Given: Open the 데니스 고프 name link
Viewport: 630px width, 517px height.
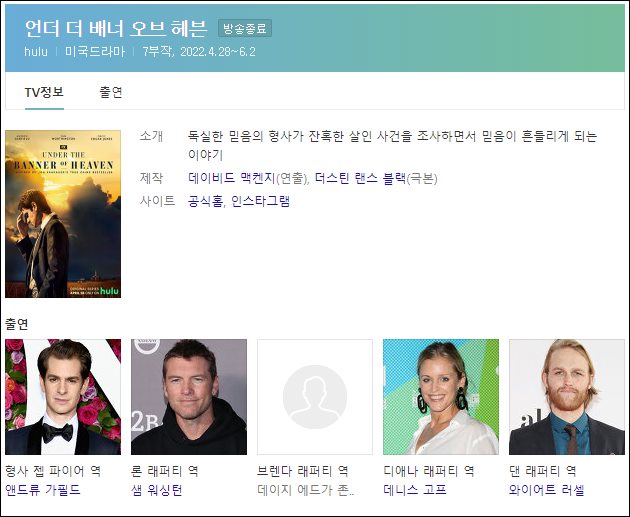Looking at the screenshot, I should coord(414,490).
